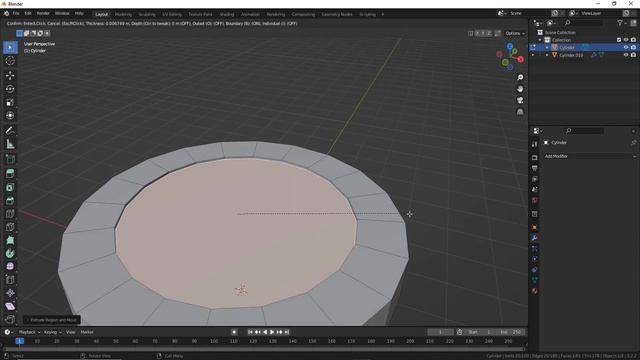Open the Options dropdown in viewport header
The height and width of the screenshot is (360, 640).
pos(515,33)
